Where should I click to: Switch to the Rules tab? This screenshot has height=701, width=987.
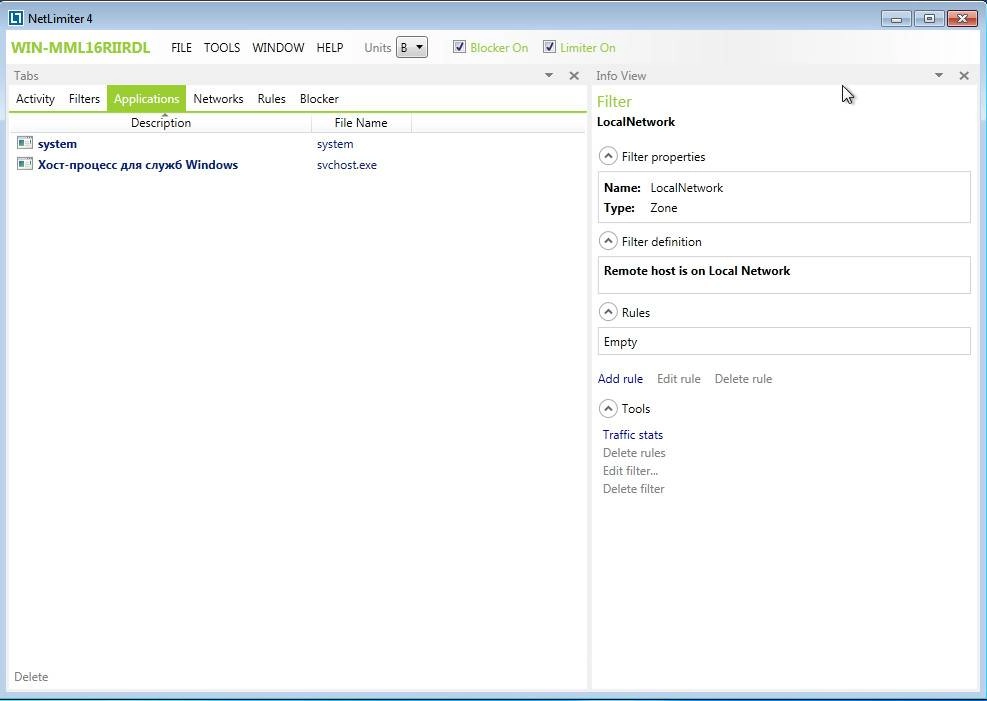click(271, 99)
